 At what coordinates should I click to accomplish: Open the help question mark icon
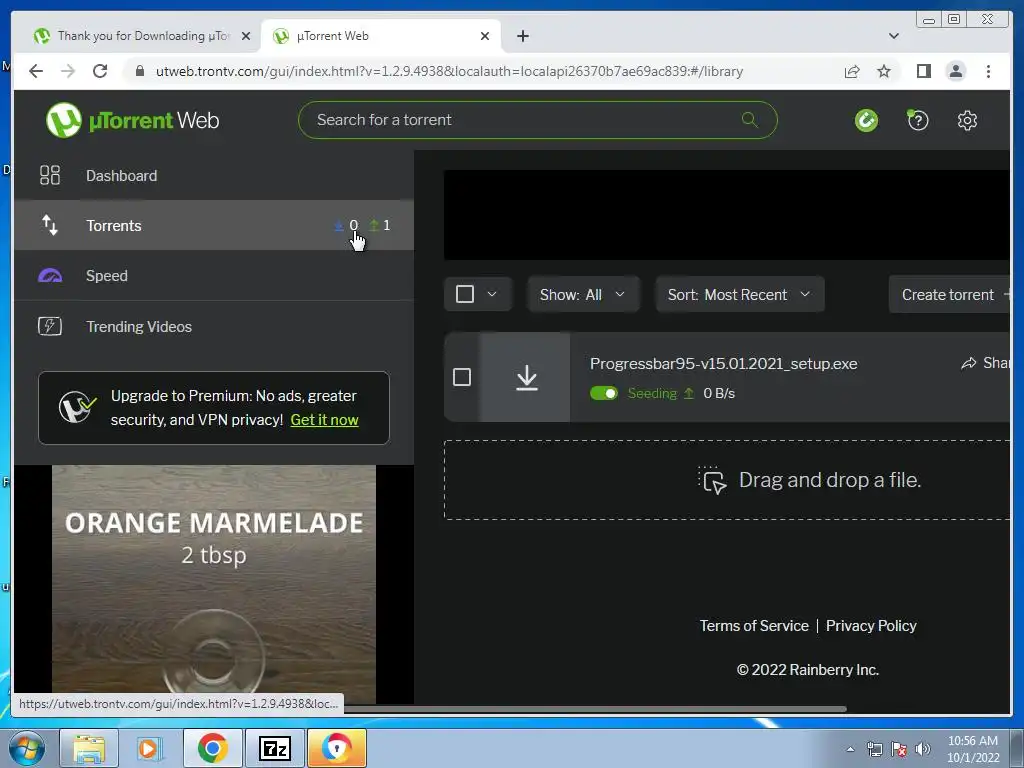click(918, 120)
